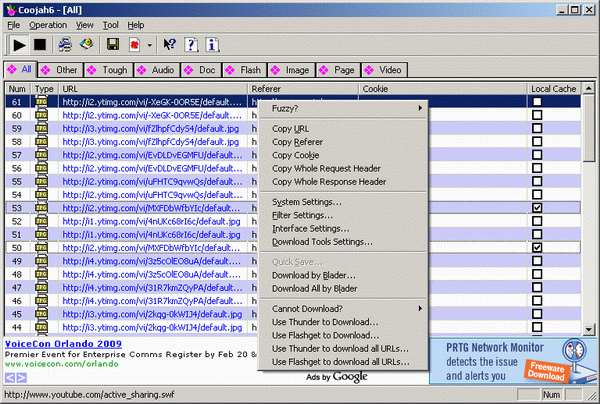Open the VoiceCon Orlando 2009 ad link
The width and height of the screenshot is (600, 404).
63,344
